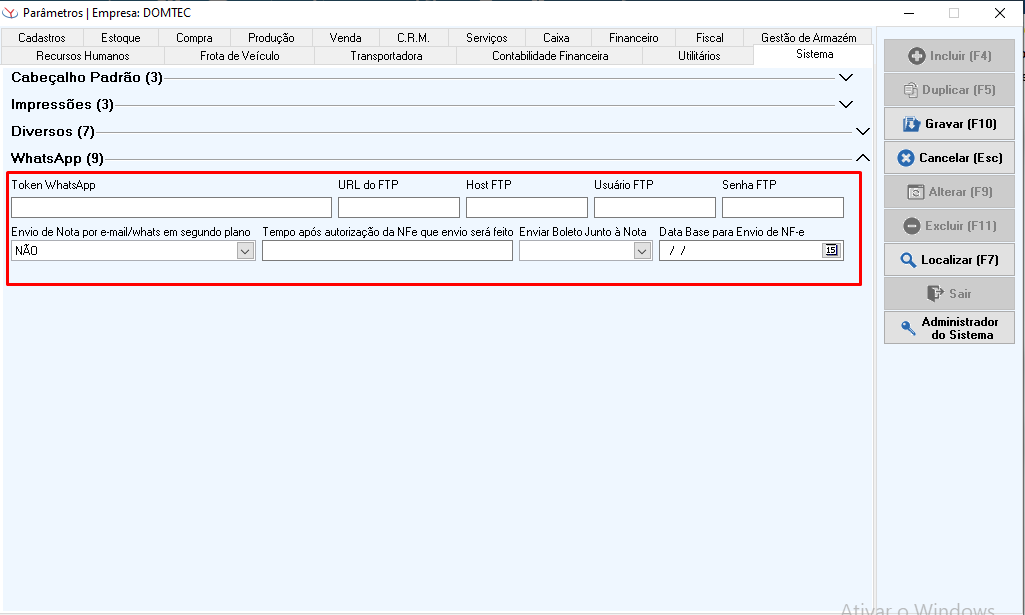Screen dimensions: 1025x615
Task: Open the calendar picker for Data Base
Action: click(831, 251)
